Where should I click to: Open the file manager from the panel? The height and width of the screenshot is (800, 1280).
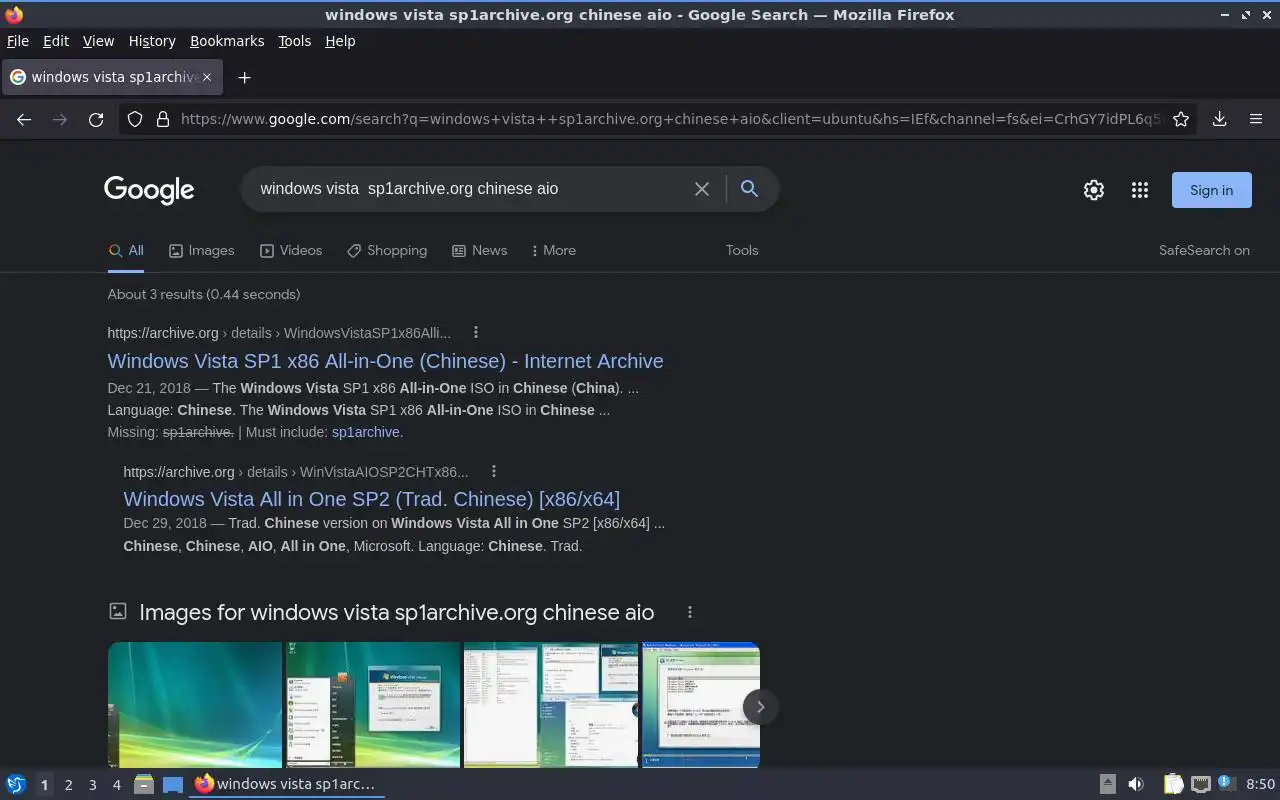click(144, 785)
